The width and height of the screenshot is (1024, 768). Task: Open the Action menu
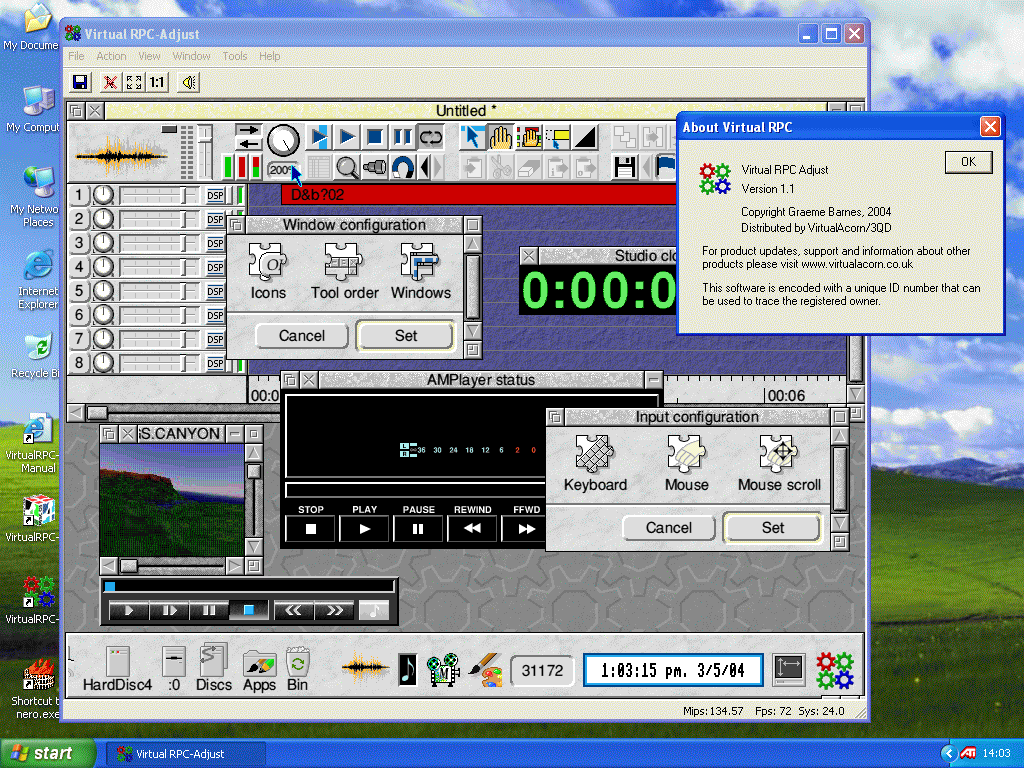coord(111,56)
